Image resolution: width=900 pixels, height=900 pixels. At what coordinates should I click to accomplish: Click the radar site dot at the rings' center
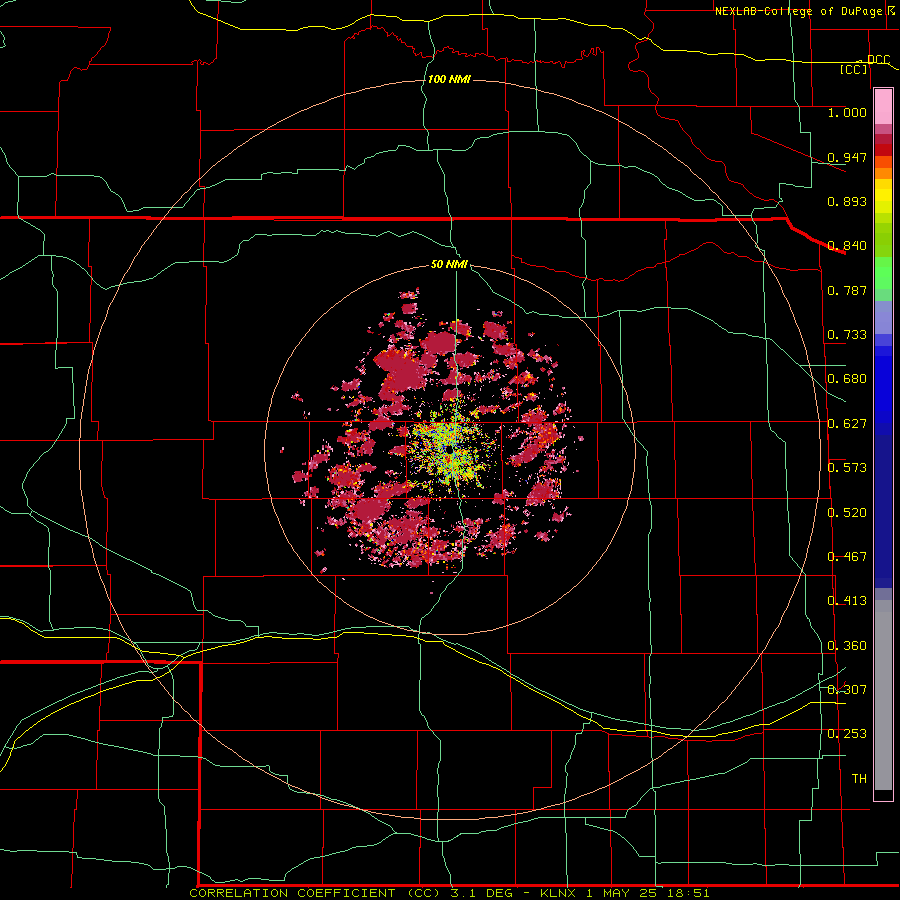tap(449, 451)
